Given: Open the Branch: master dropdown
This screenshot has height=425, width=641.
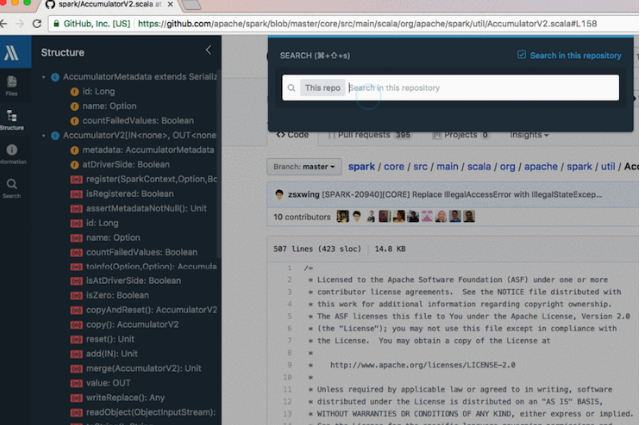Looking at the screenshot, I should click(x=304, y=167).
